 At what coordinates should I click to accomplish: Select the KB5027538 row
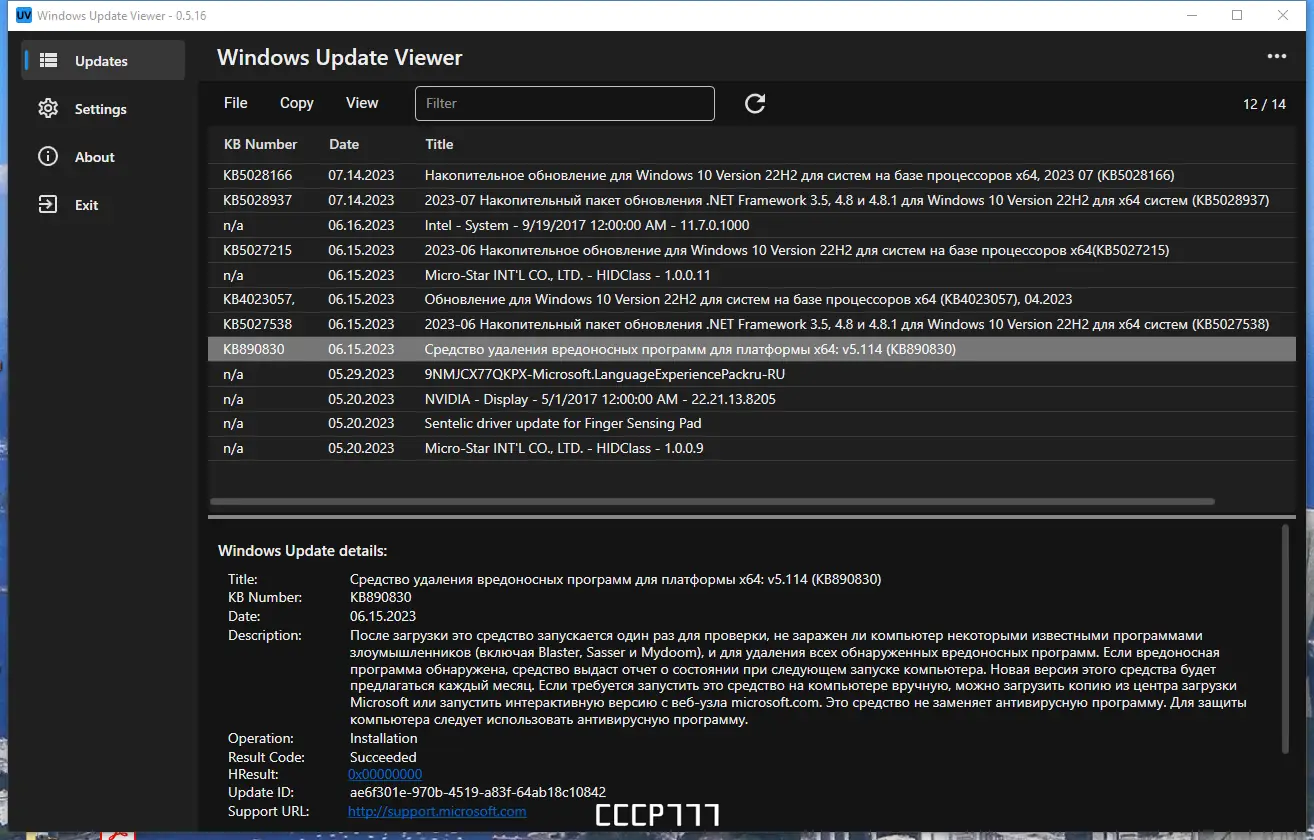(x=752, y=324)
